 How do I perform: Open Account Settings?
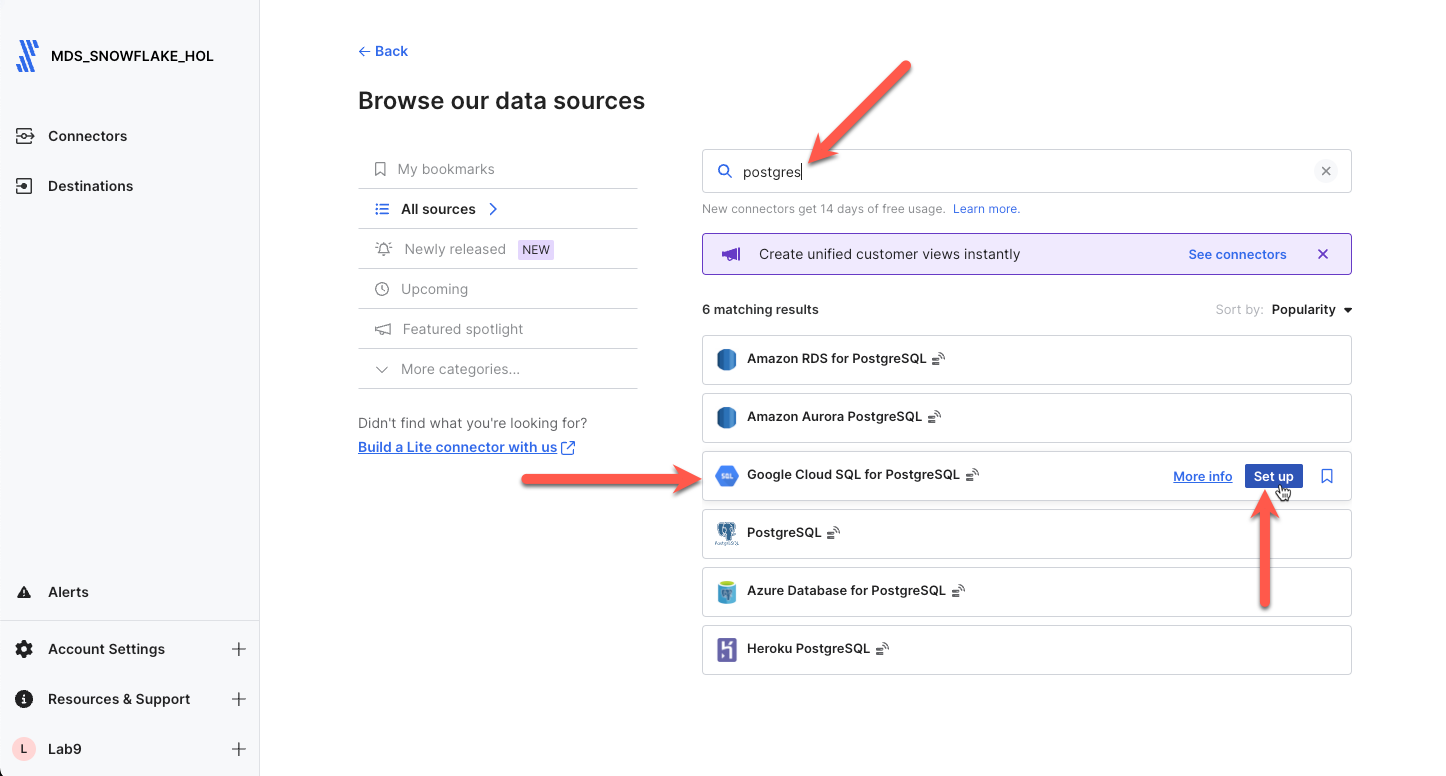pyautogui.click(x=106, y=649)
